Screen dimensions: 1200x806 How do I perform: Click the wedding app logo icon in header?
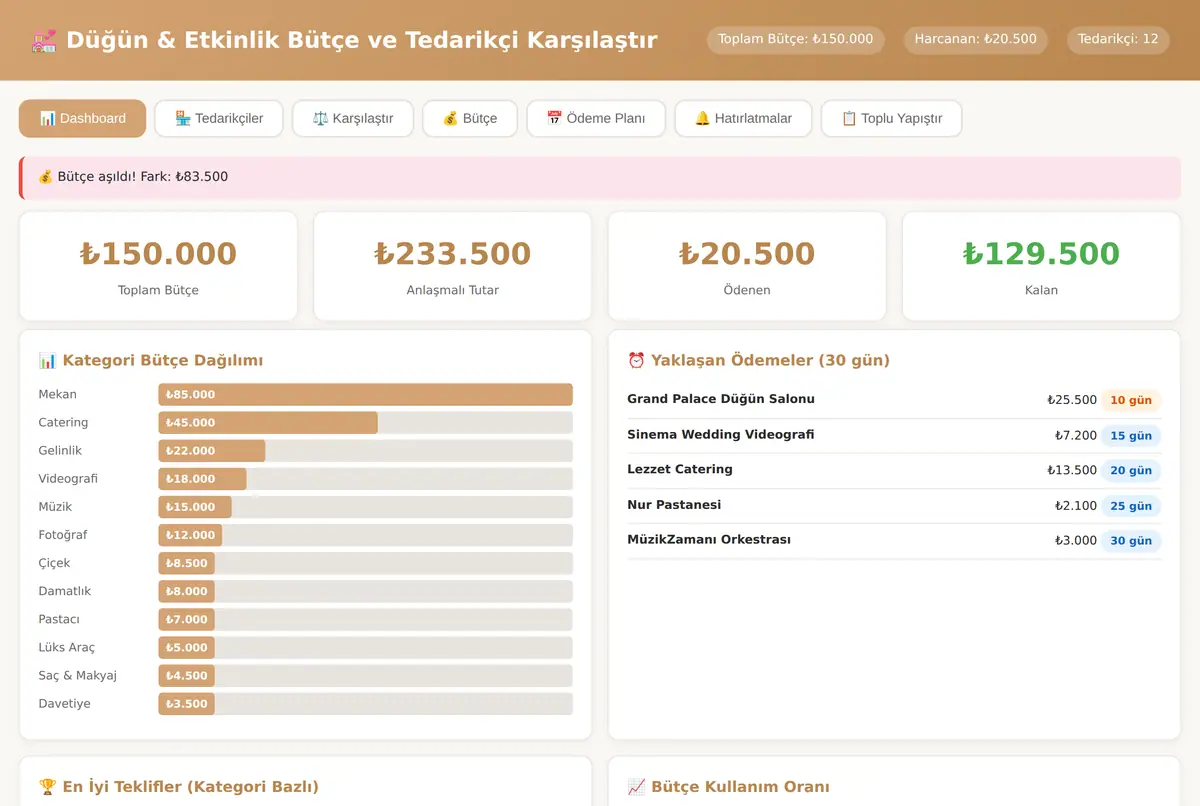tap(44, 40)
